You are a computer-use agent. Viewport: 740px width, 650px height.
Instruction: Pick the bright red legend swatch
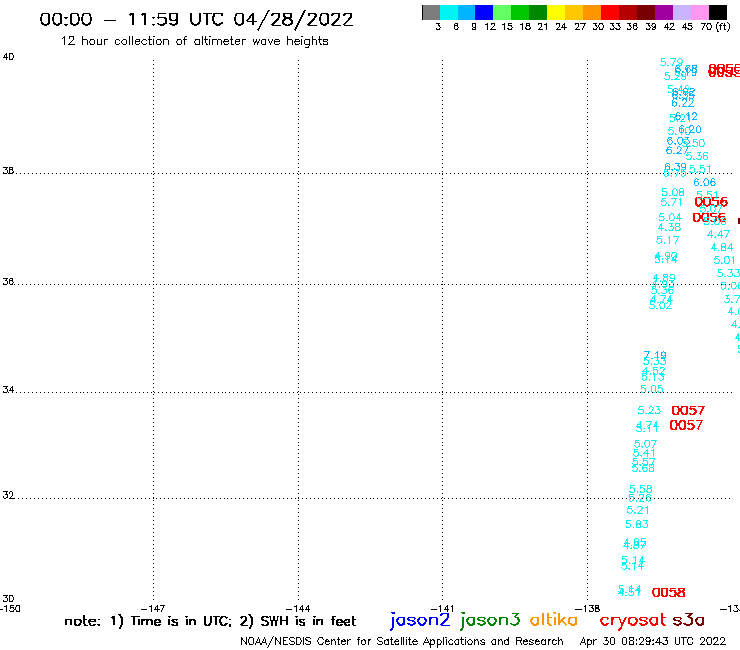click(610, 12)
